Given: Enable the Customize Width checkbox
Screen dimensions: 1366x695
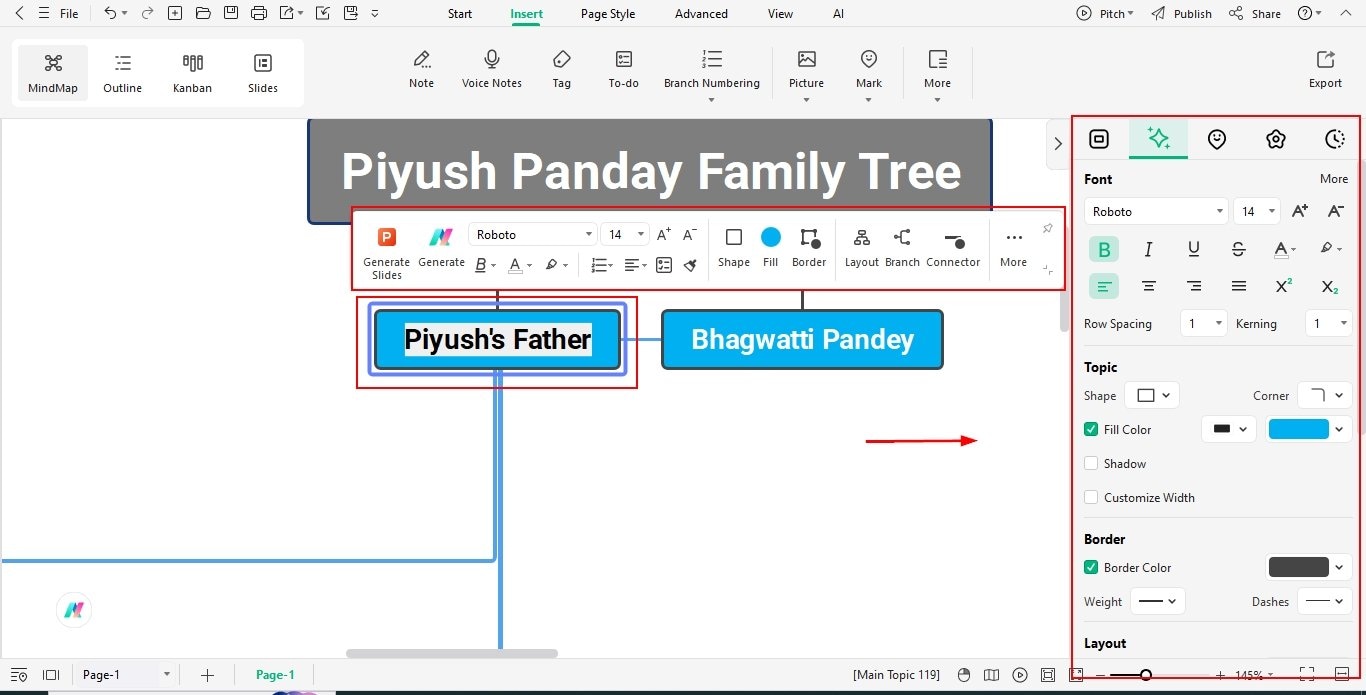Looking at the screenshot, I should tap(1091, 497).
